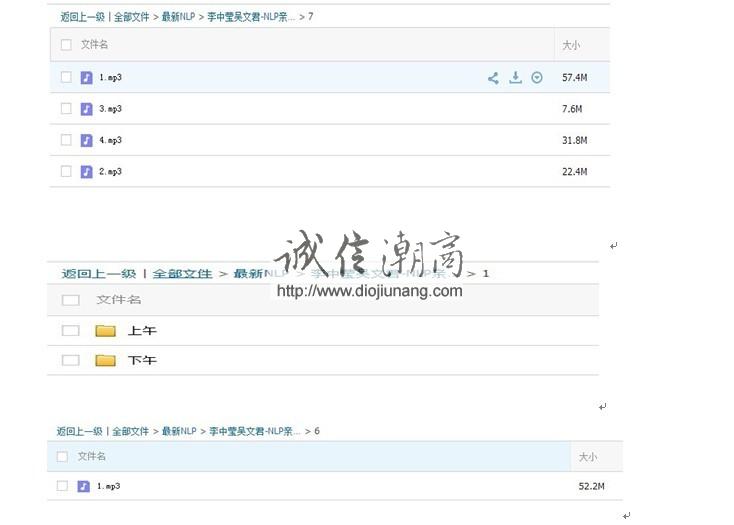Open 最新NLP in the folder 6 breadcrumb

point(179,431)
